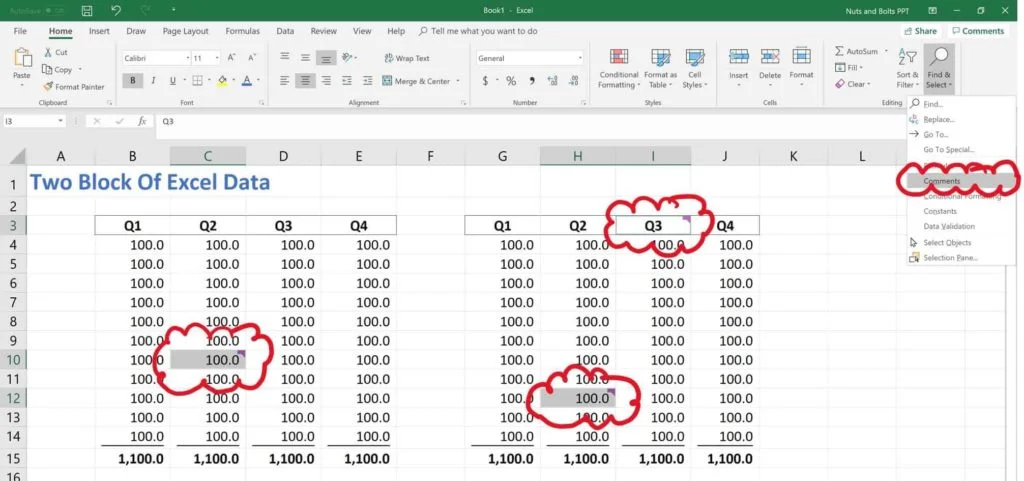Image resolution: width=1024 pixels, height=481 pixels.
Task: Open Sort & Filter menu
Action: coord(907,68)
